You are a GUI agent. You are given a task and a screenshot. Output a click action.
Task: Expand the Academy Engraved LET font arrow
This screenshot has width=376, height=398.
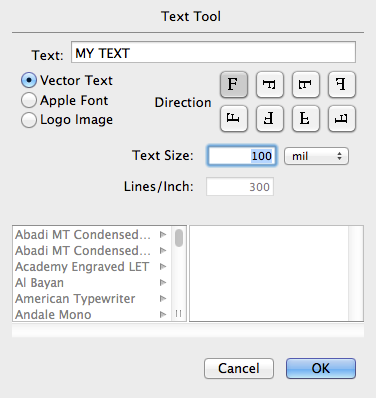(163, 266)
